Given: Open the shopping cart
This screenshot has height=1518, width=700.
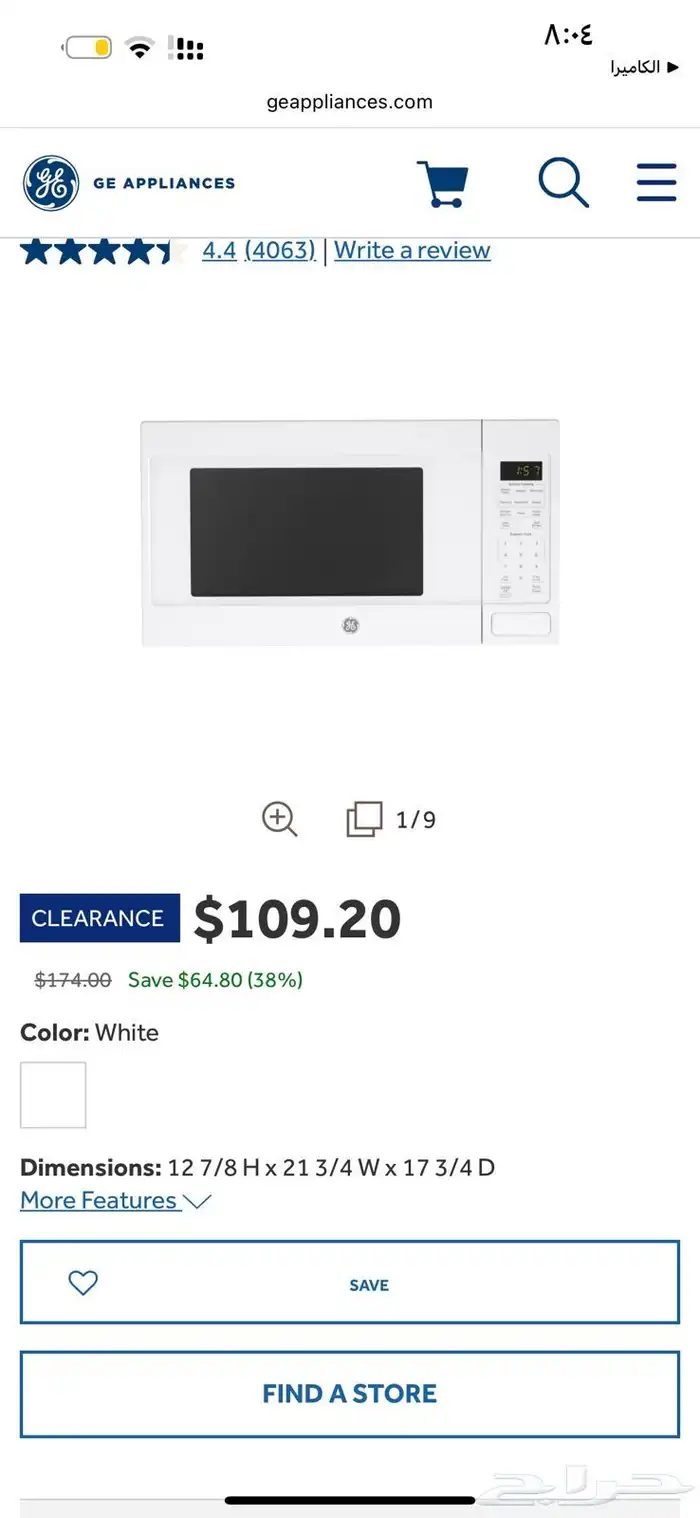Looking at the screenshot, I should tap(442, 183).
